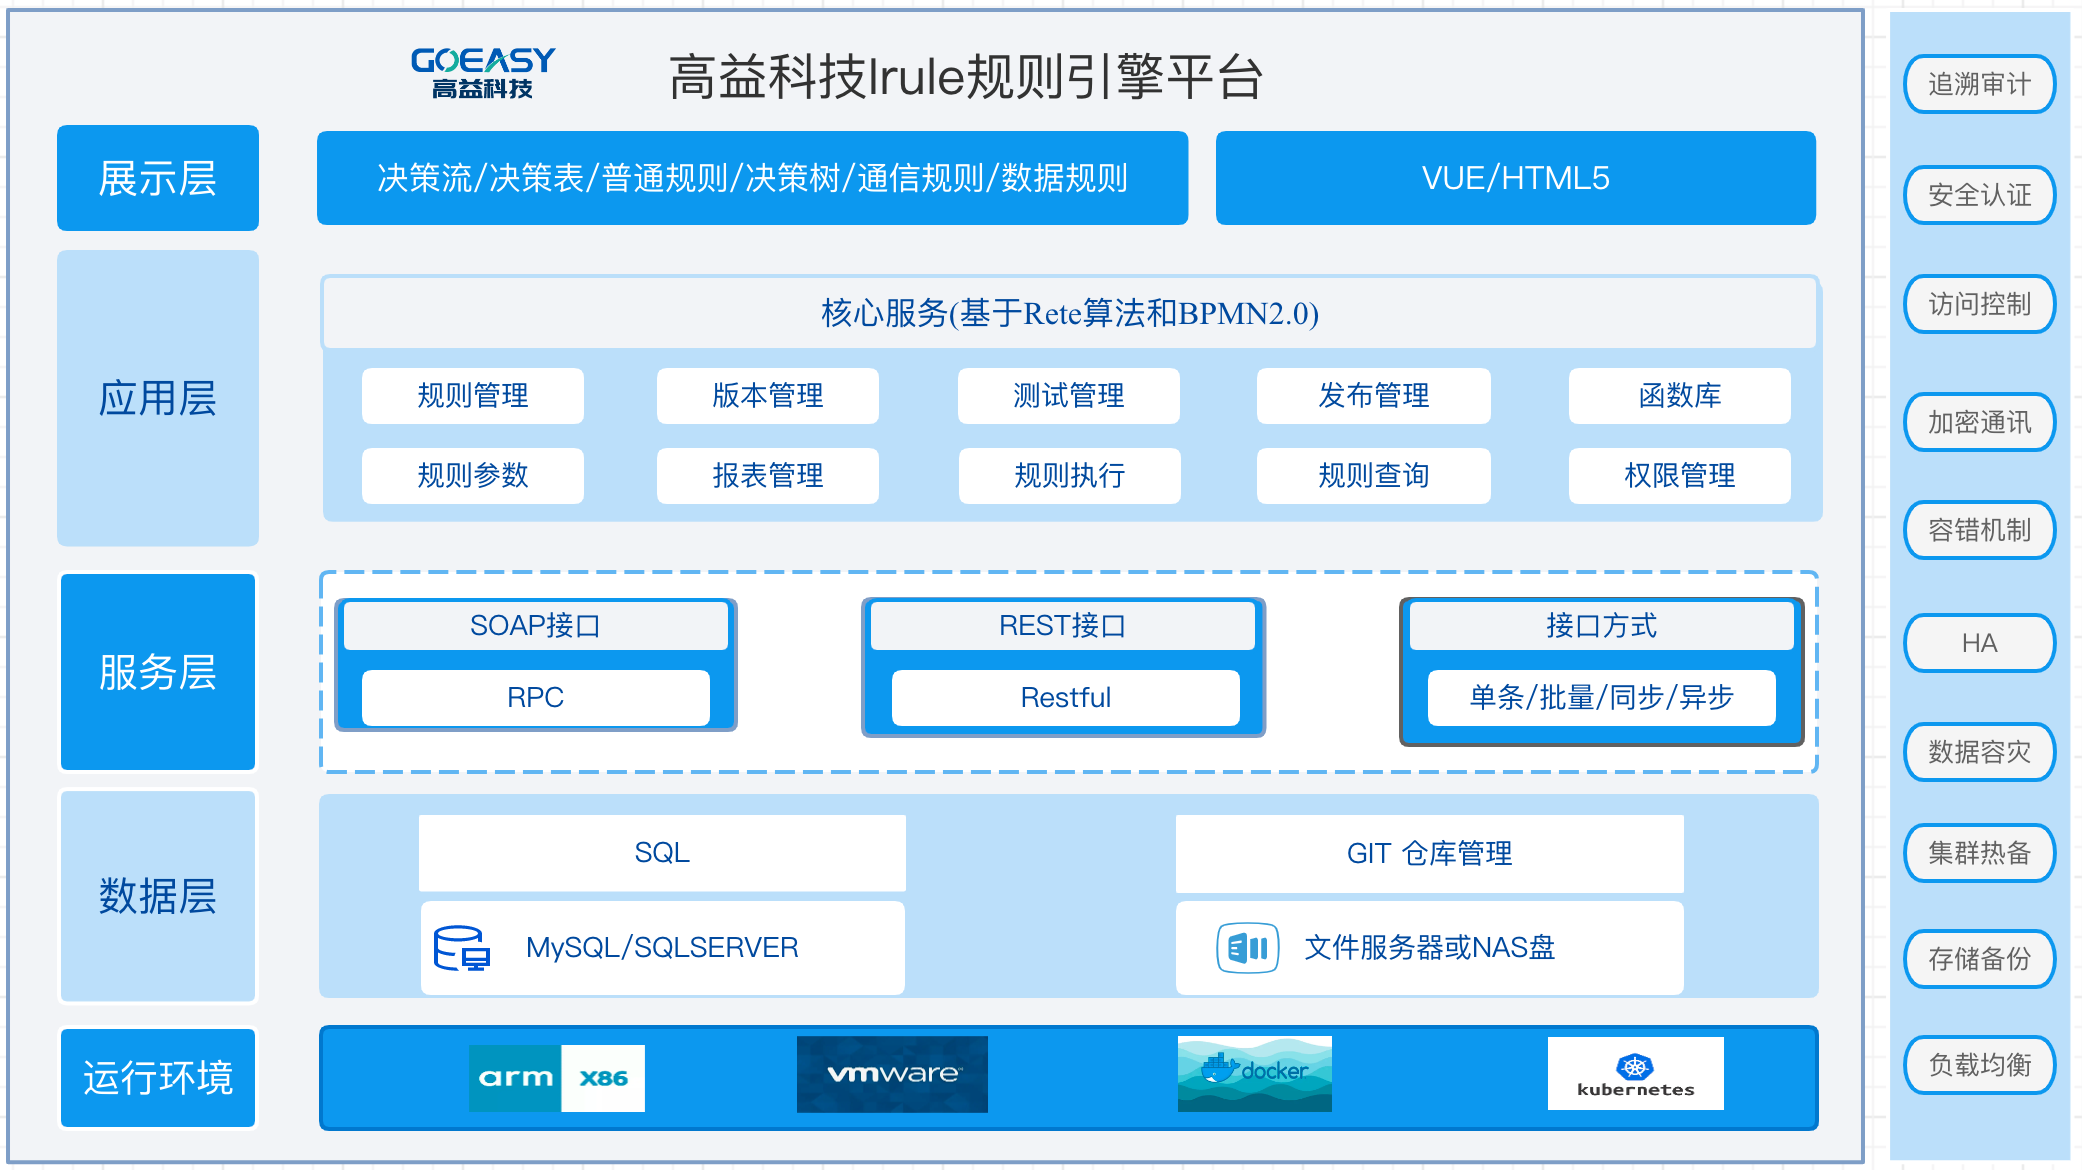Select the arm X86 platform icon
This screenshot has width=2082, height=1170.
(x=556, y=1077)
